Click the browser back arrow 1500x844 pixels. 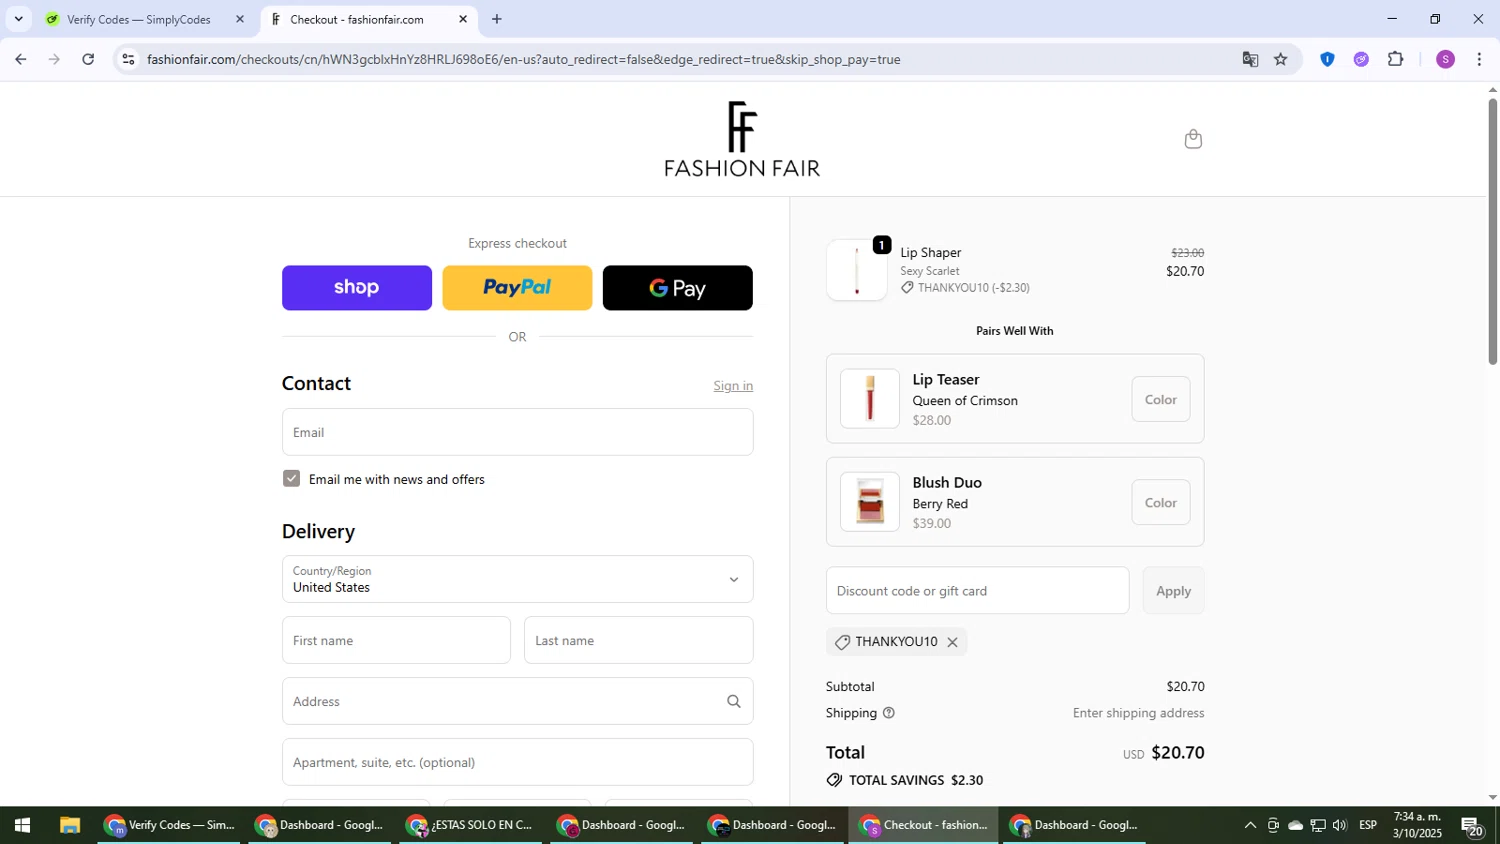(x=20, y=59)
